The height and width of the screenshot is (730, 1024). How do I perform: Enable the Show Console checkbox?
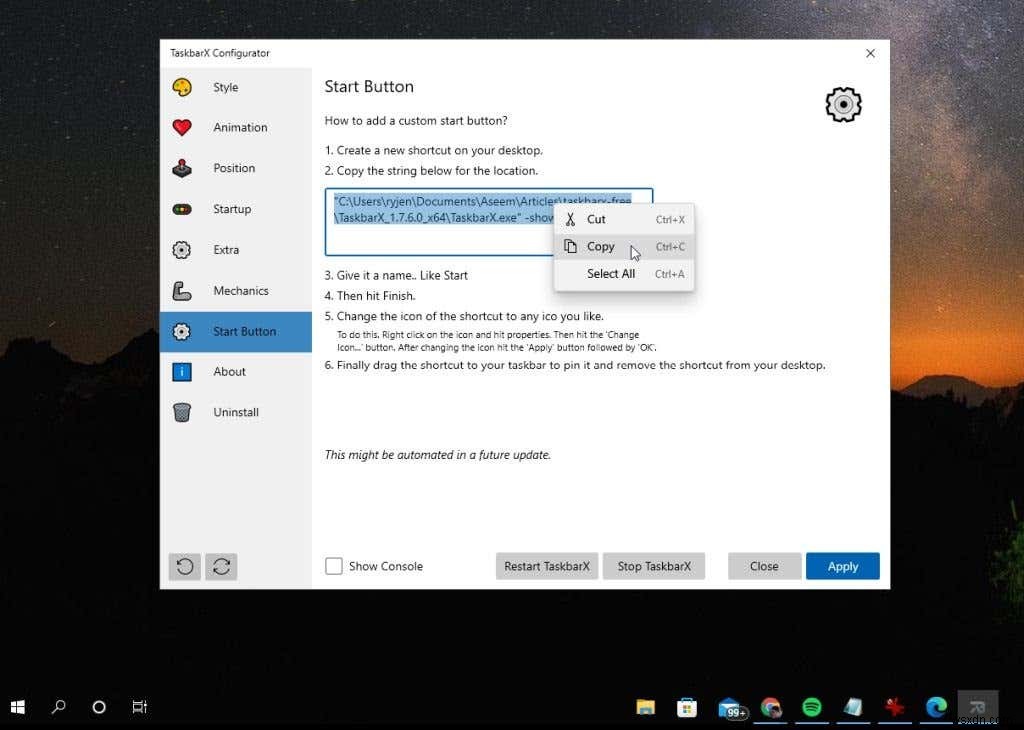(333, 566)
